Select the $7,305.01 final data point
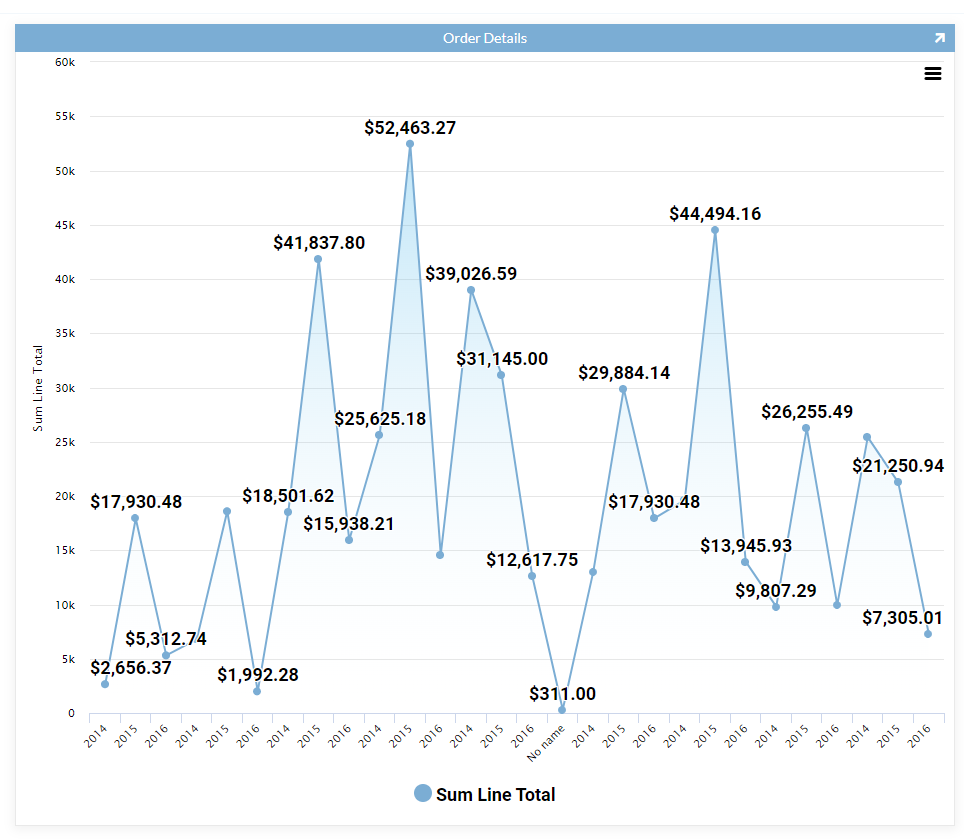 point(928,634)
